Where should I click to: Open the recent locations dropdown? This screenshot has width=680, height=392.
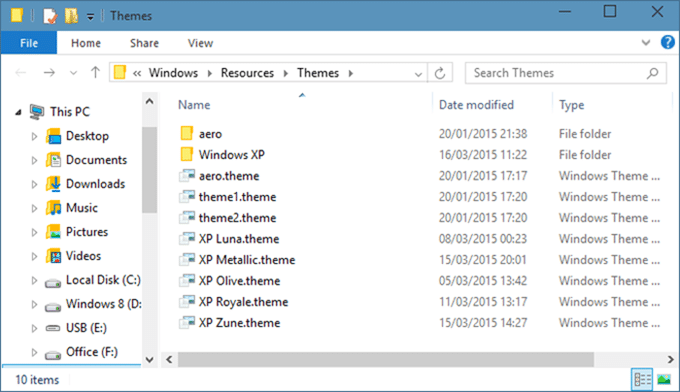point(73,73)
